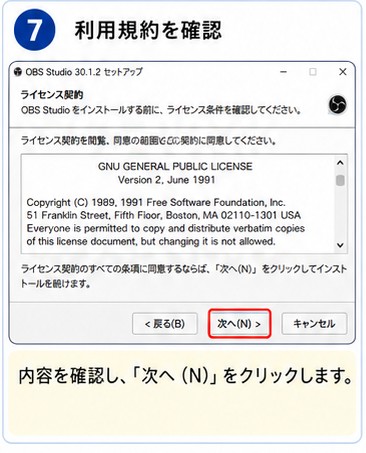Click the 'of this license document' line
Viewport: 366px width, 453px height.
pos(151,241)
